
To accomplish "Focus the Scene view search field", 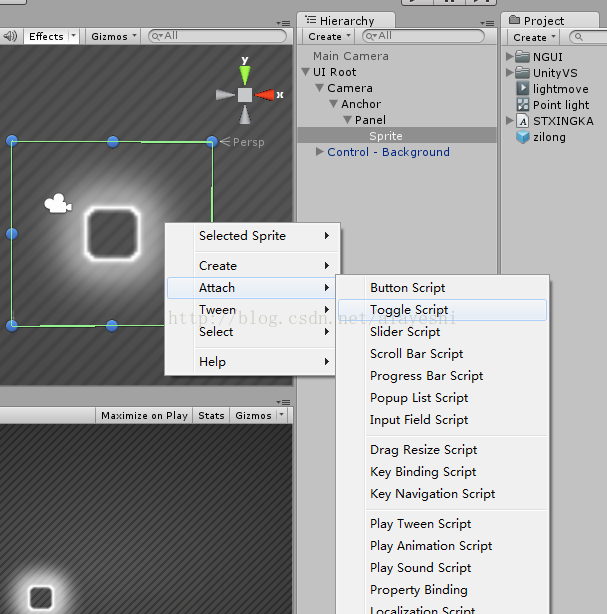I will coord(217,36).
